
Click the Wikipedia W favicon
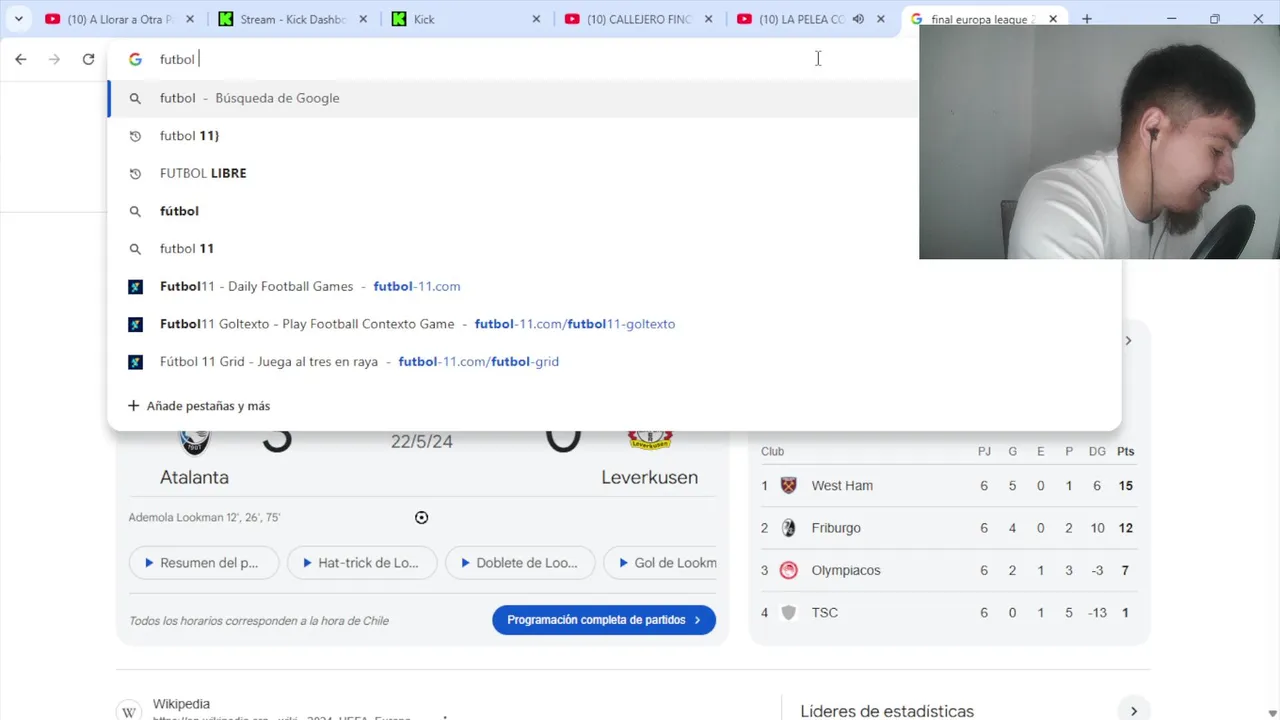point(129,711)
